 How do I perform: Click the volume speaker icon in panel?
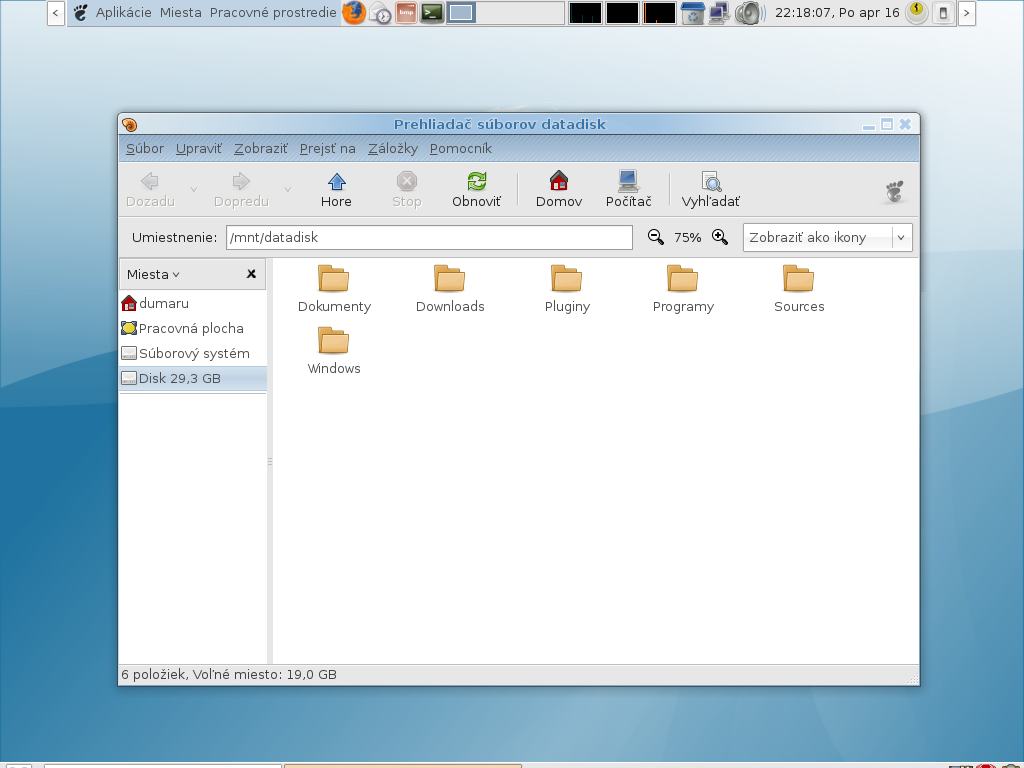[x=747, y=13]
